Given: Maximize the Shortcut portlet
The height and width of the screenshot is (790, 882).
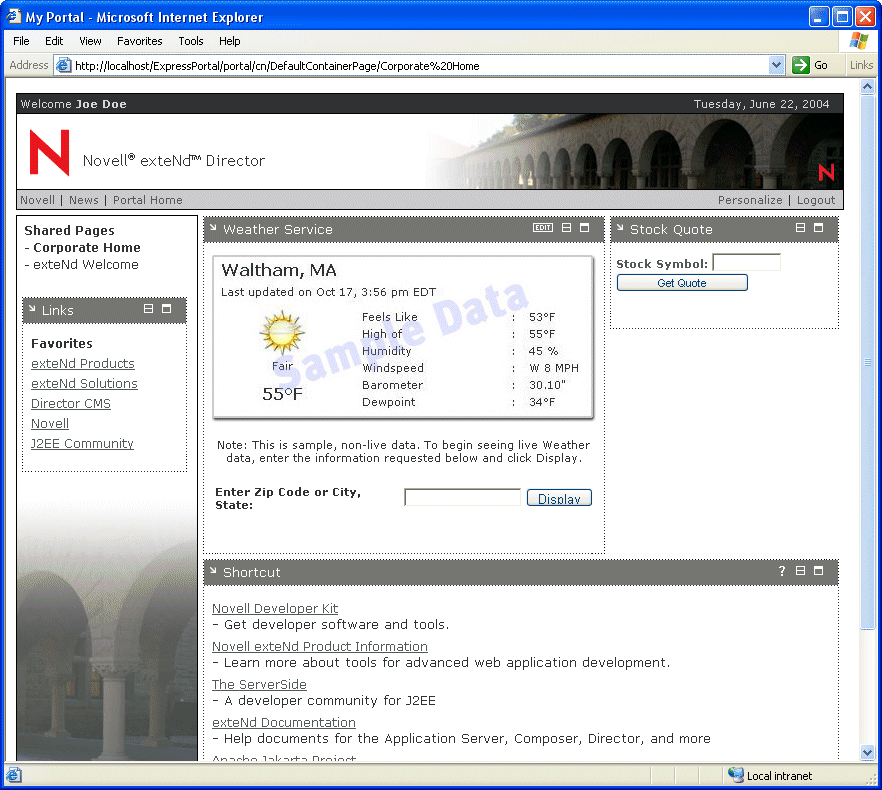Looking at the screenshot, I should point(818,571).
